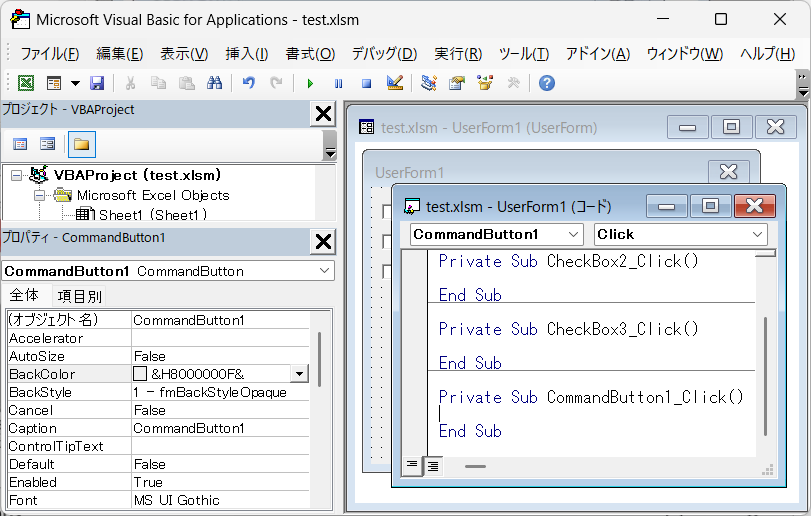Screen dimensions: 811x516
Task: Click View Code icon in Project pane
Action: coord(20,144)
